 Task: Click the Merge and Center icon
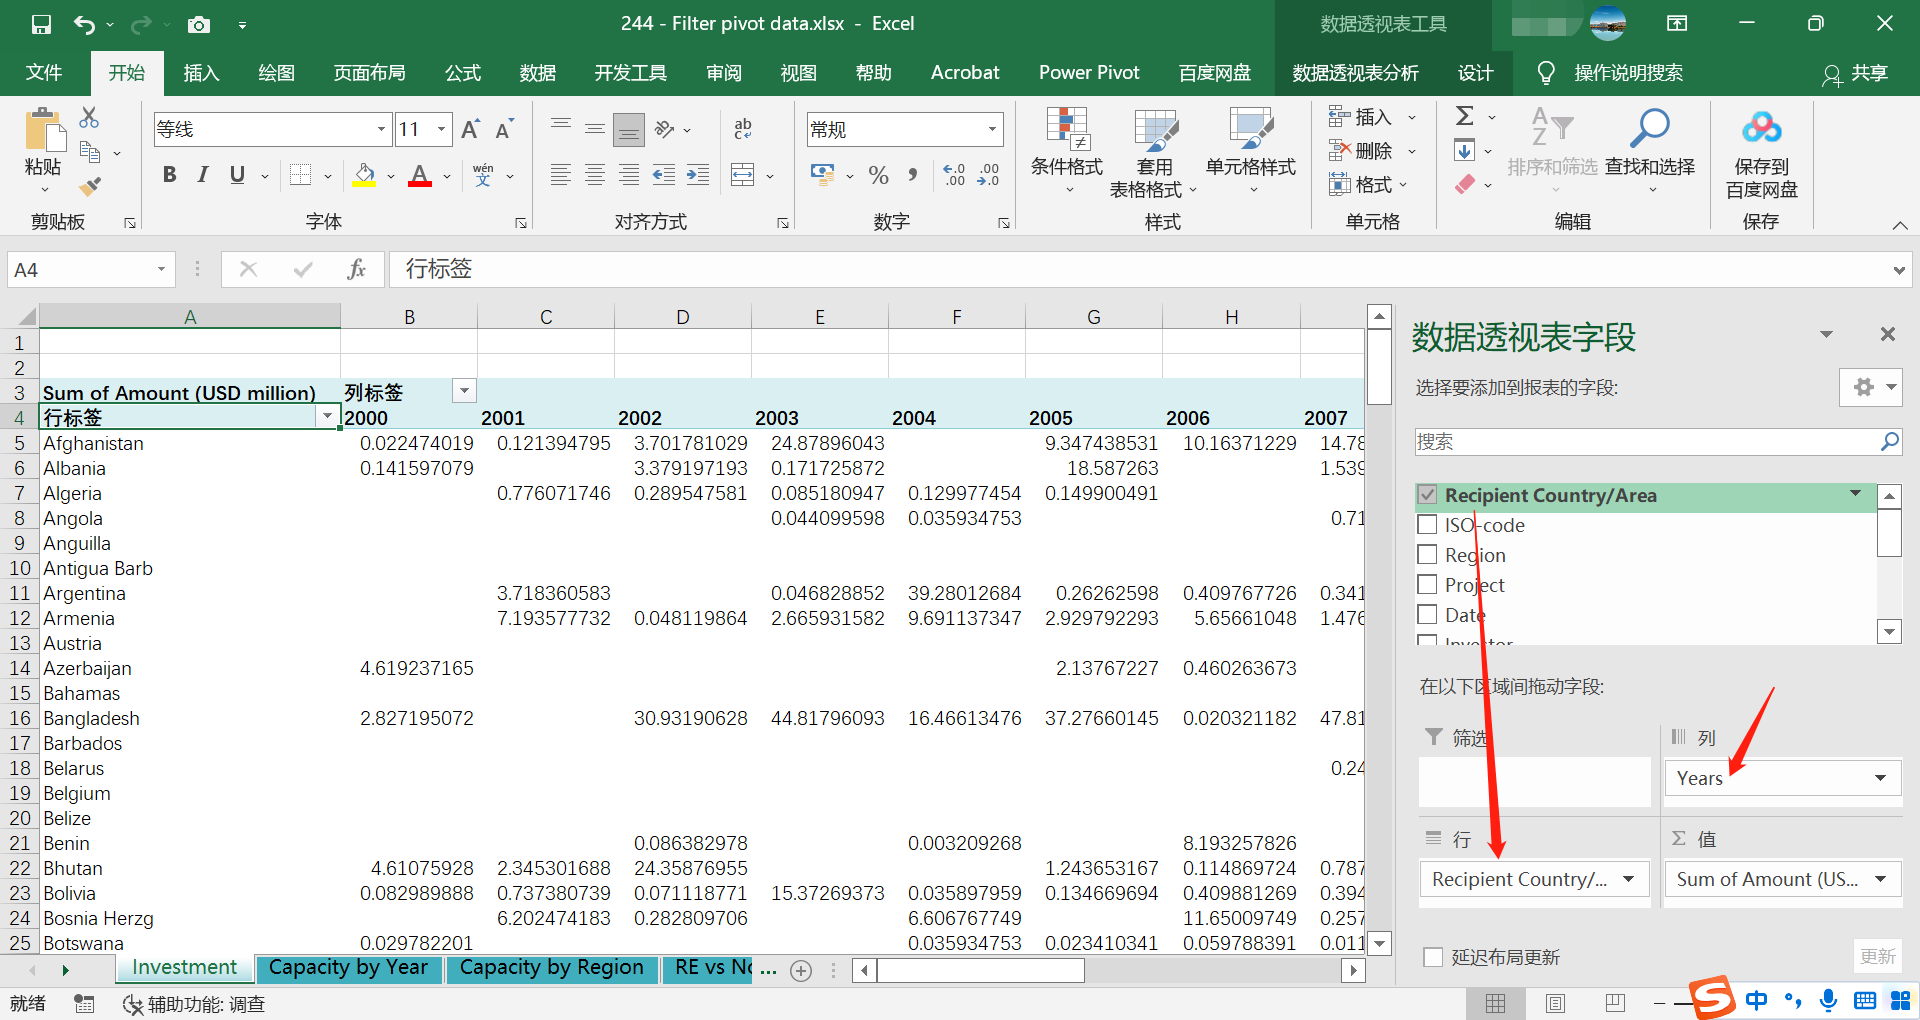(x=743, y=175)
